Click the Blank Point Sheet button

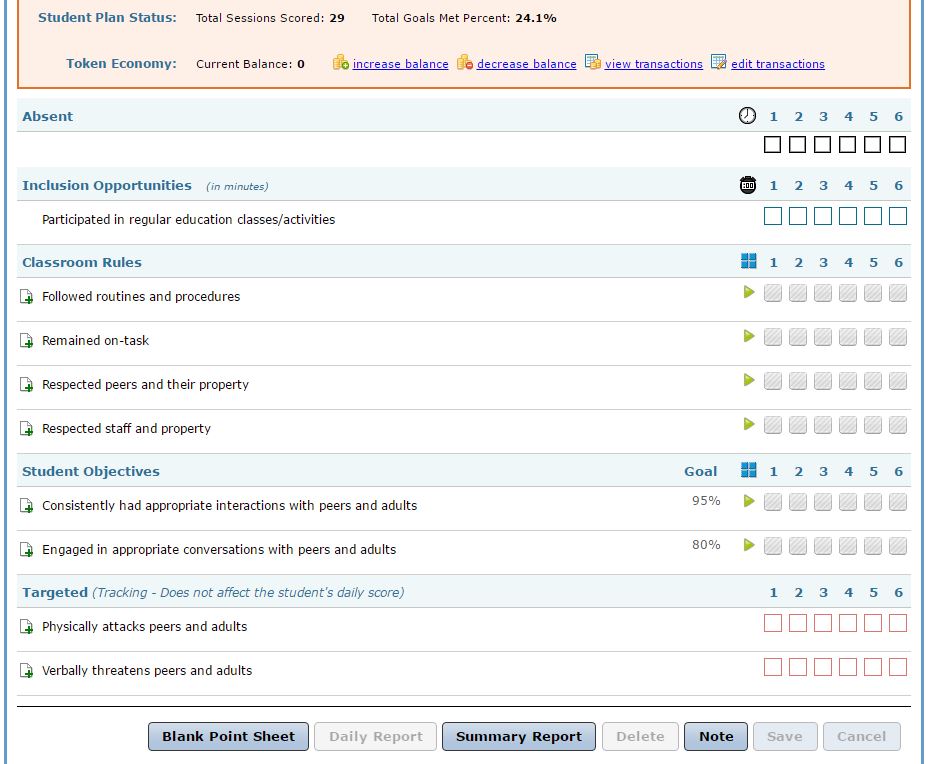pos(227,736)
